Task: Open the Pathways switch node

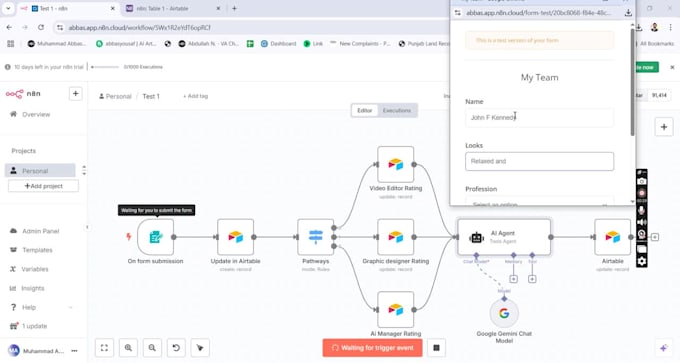Action: tap(316, 237)
